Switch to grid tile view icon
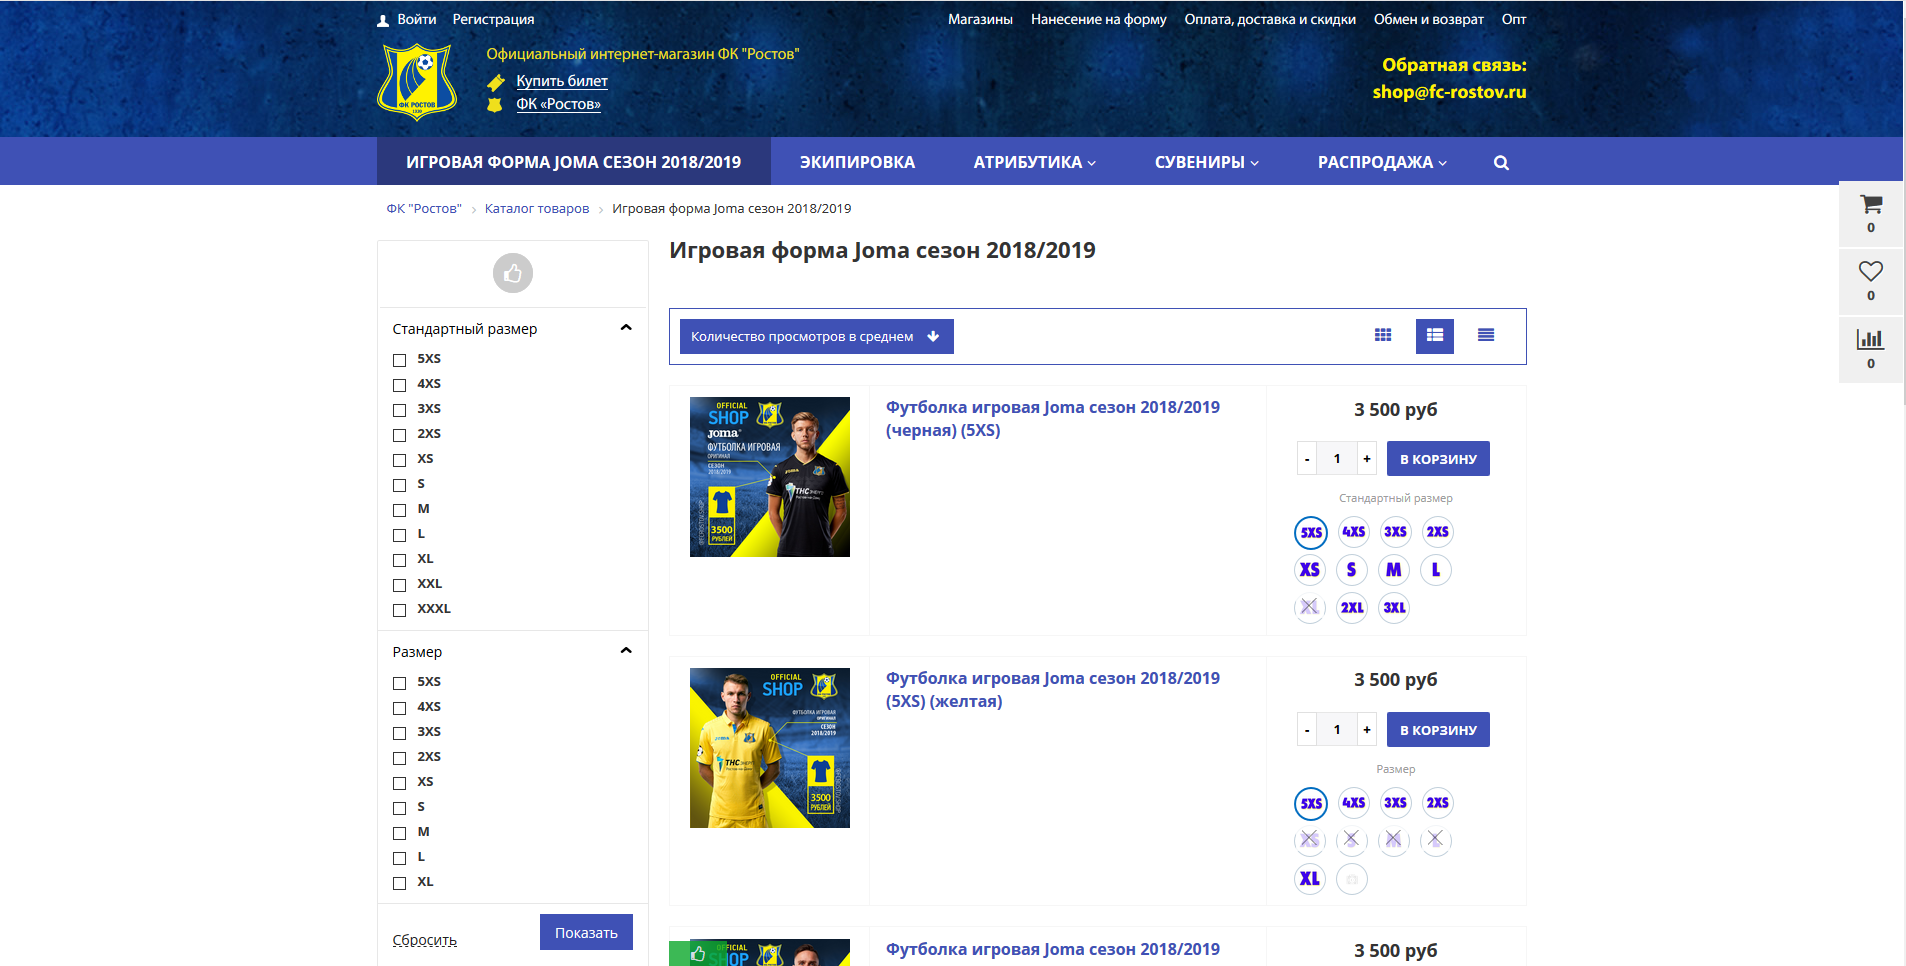Screen dimensions: 1906x966 pos(1383,336)
